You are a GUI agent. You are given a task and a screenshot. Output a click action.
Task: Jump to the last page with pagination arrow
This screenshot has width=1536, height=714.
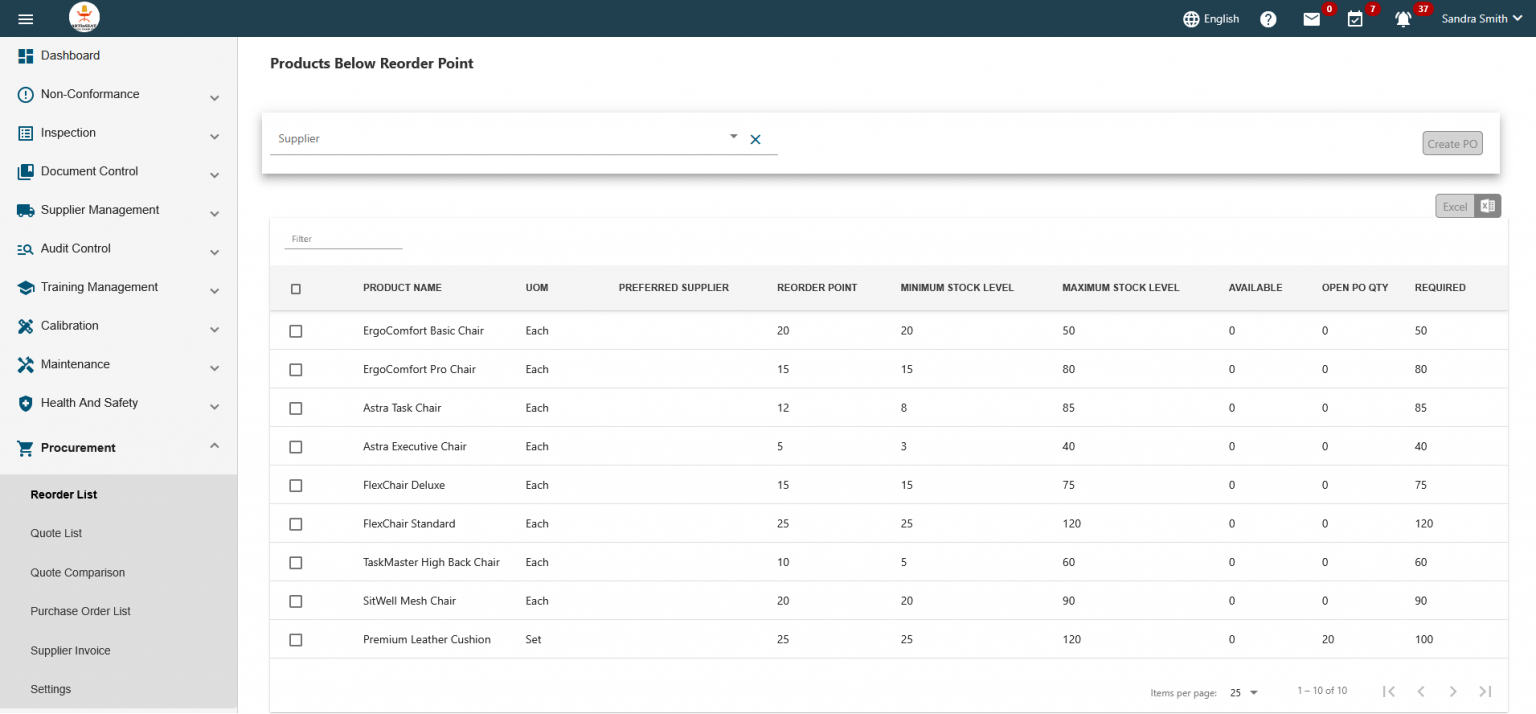click(x=1485, y=690)
